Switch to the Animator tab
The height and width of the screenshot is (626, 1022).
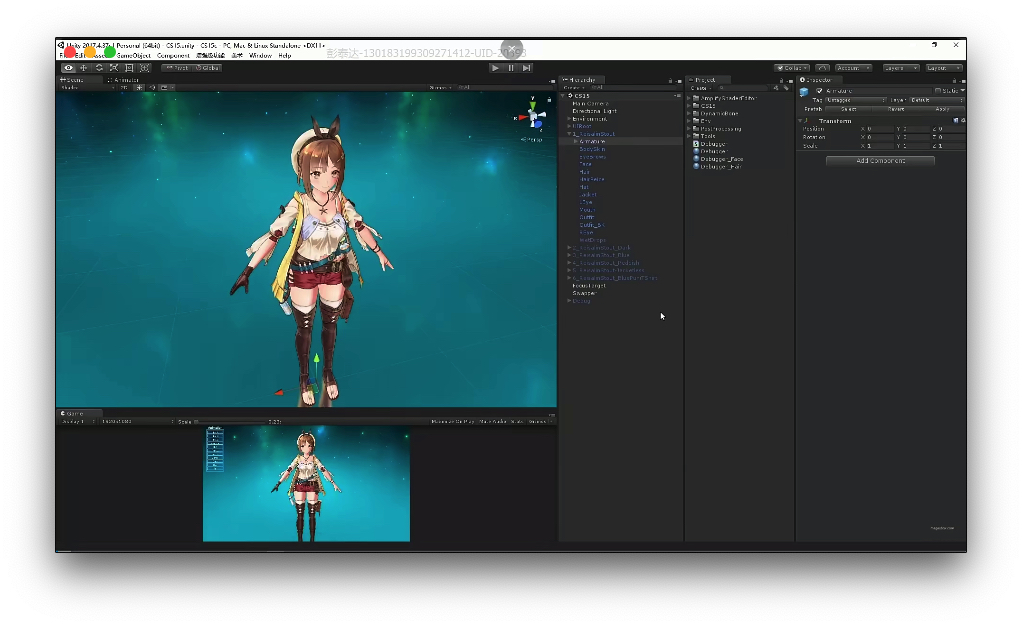[124, 80]
